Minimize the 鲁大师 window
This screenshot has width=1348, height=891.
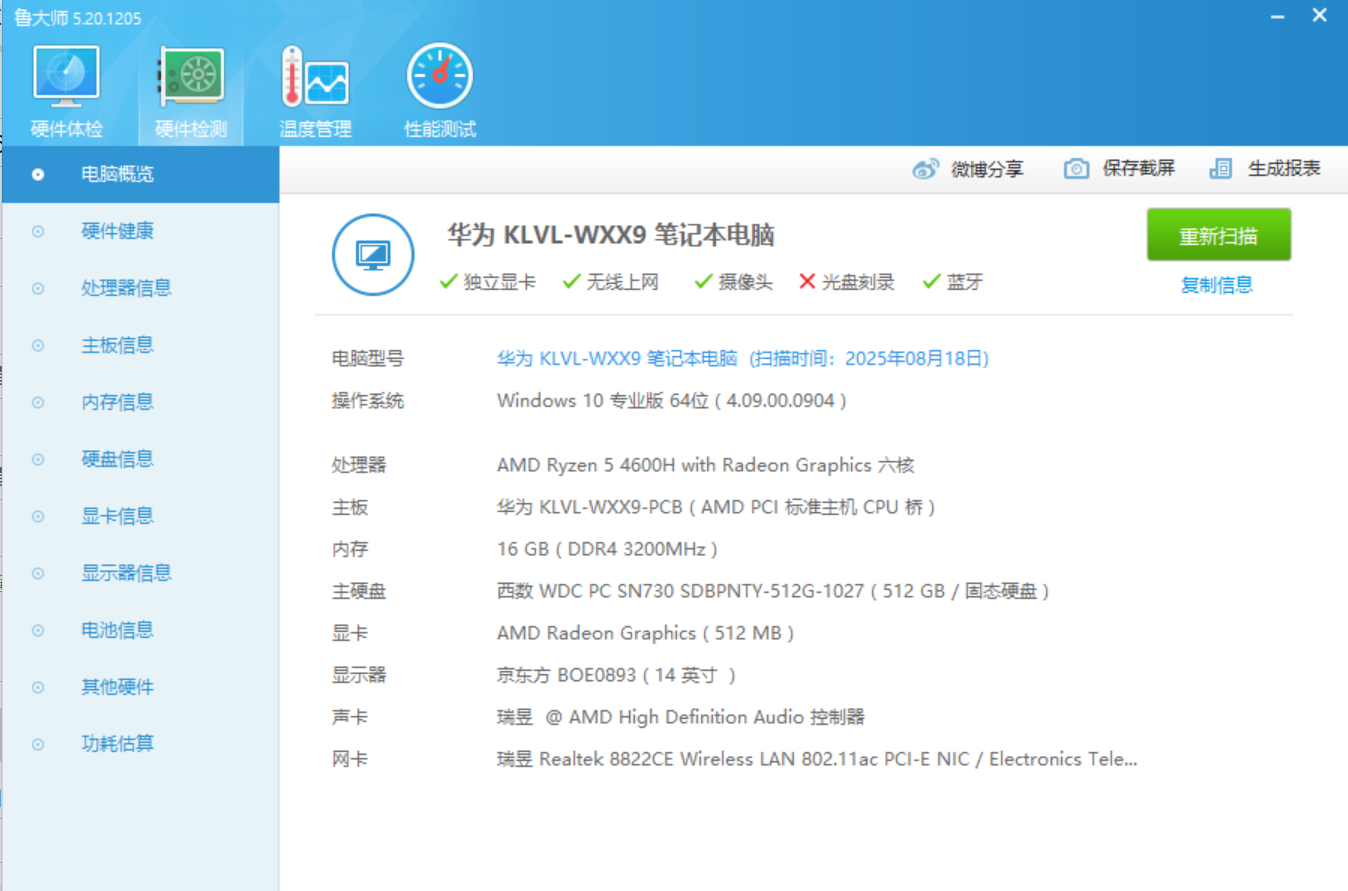(x=1277, y=17)
